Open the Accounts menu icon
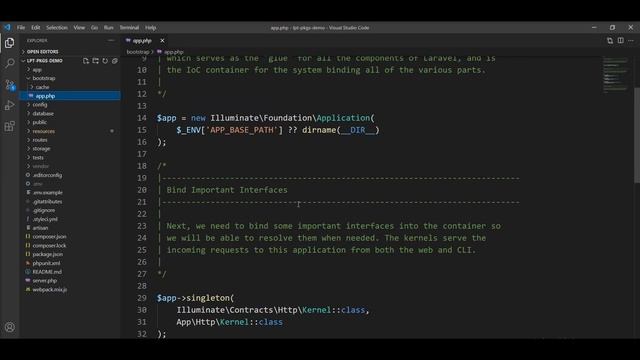Image resolution: width=640 pixels, height=360 pixels. [x=9, y=327]
